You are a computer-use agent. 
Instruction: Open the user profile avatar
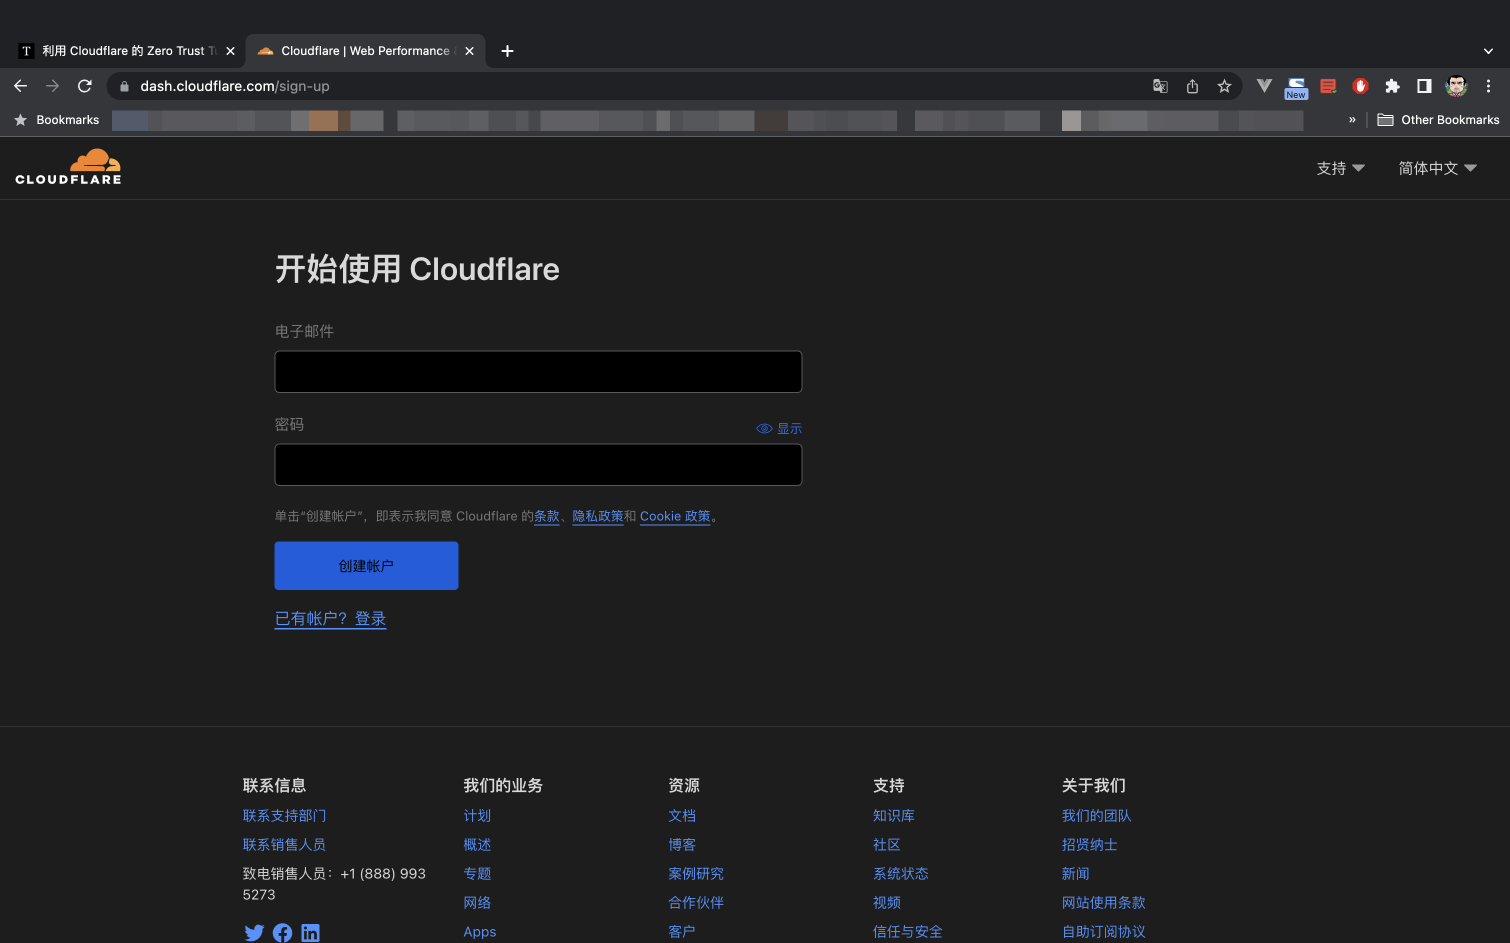[1456, 86]
